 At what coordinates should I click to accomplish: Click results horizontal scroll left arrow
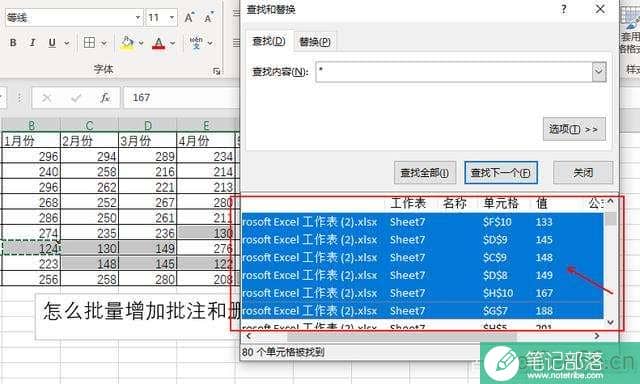249,336
